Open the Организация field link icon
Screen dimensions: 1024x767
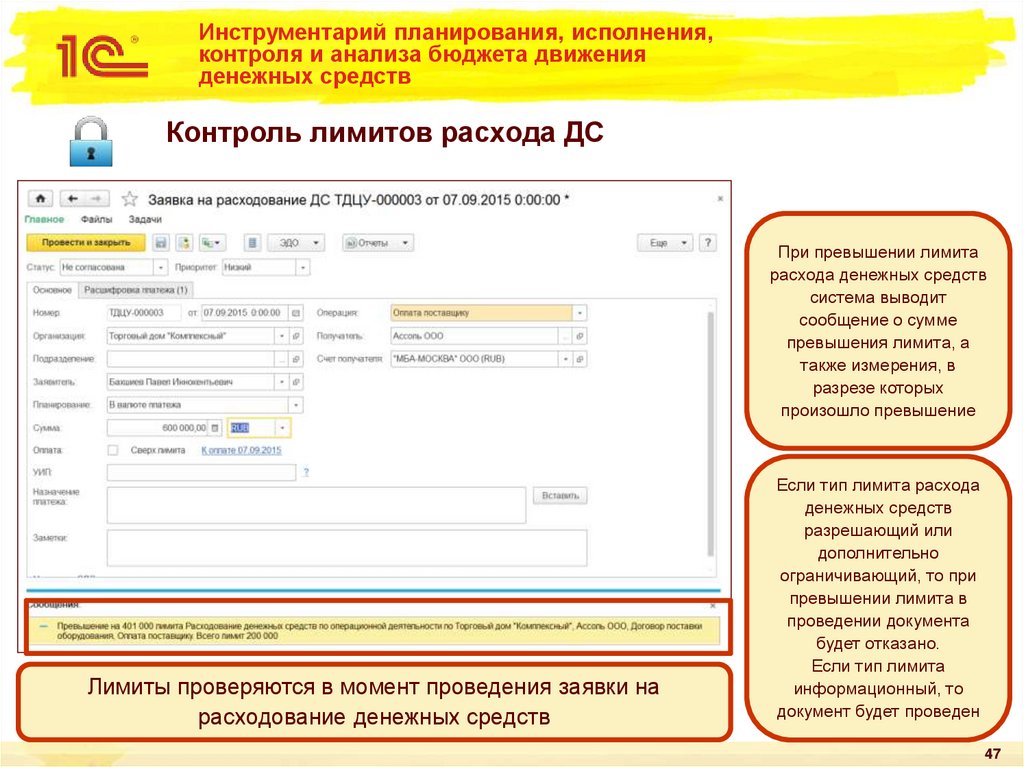[296, 336]
